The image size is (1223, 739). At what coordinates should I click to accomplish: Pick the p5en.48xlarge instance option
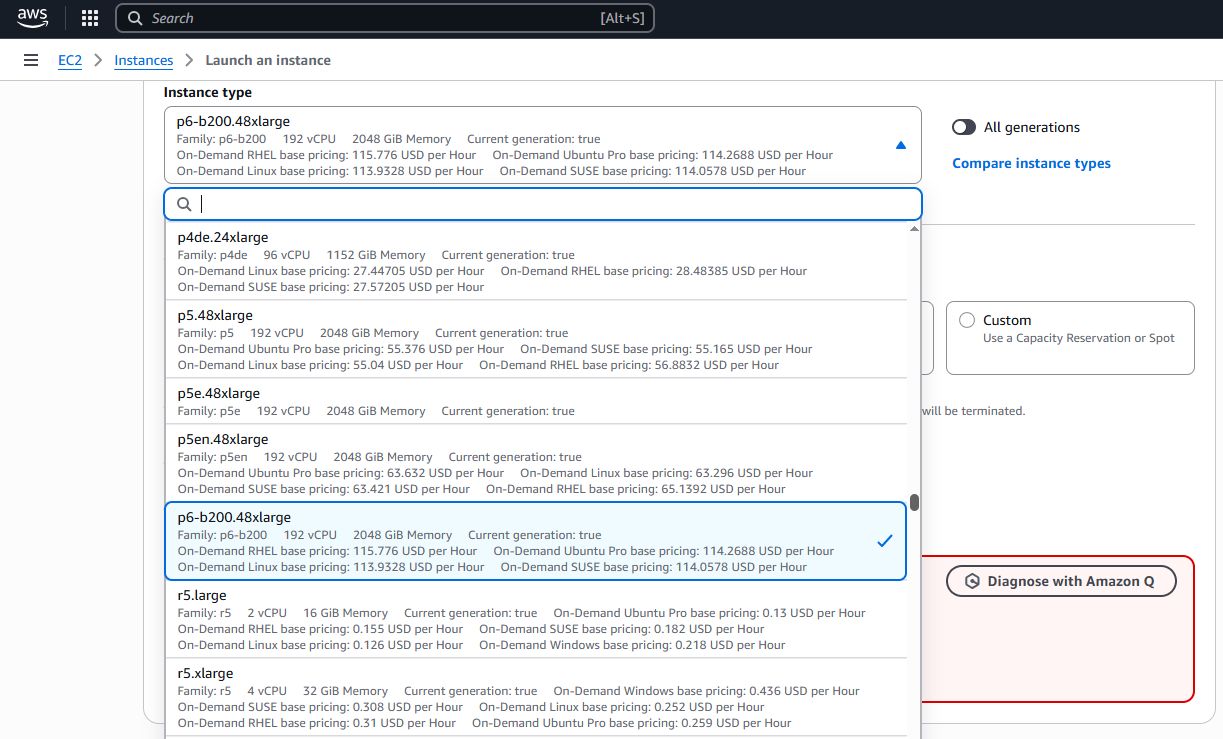pos(536,463)
